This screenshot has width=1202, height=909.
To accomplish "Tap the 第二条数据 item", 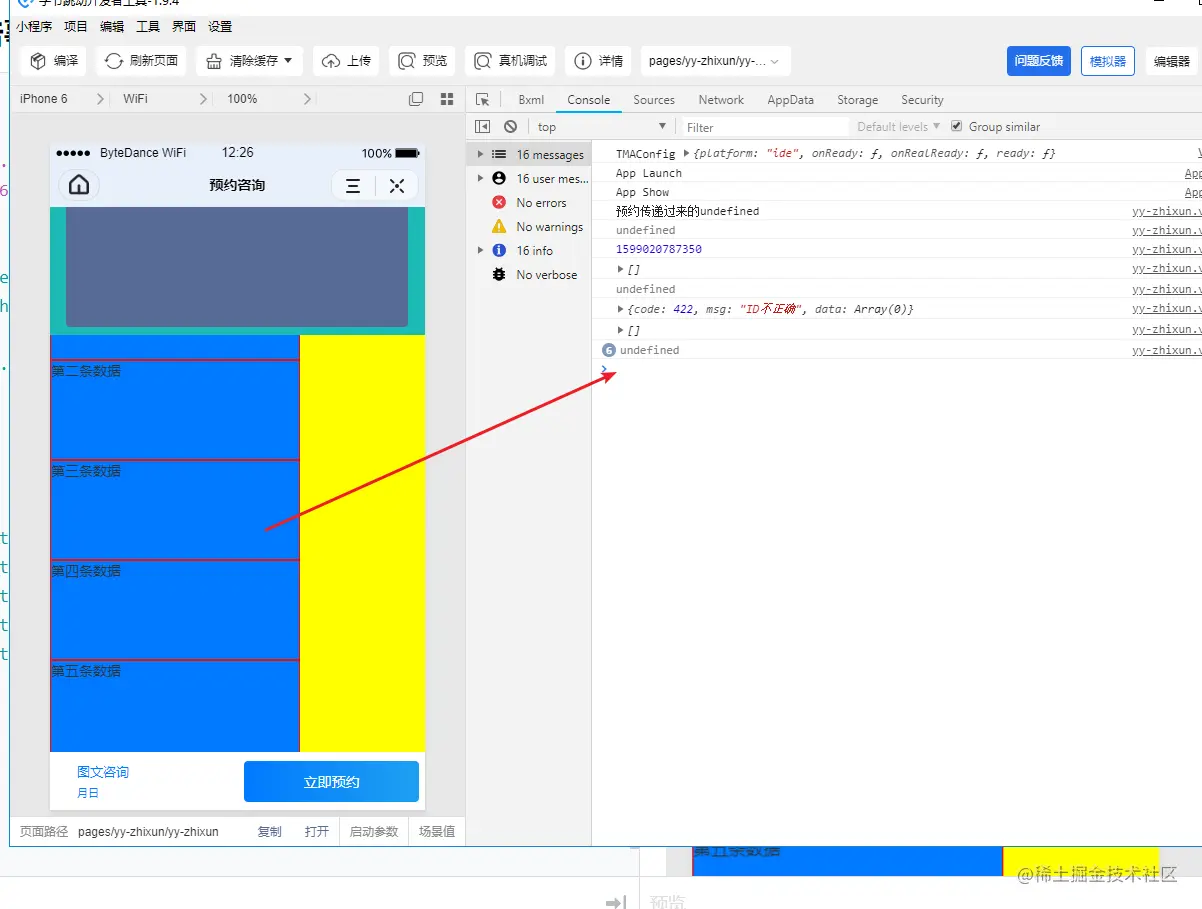I will 175,410.
